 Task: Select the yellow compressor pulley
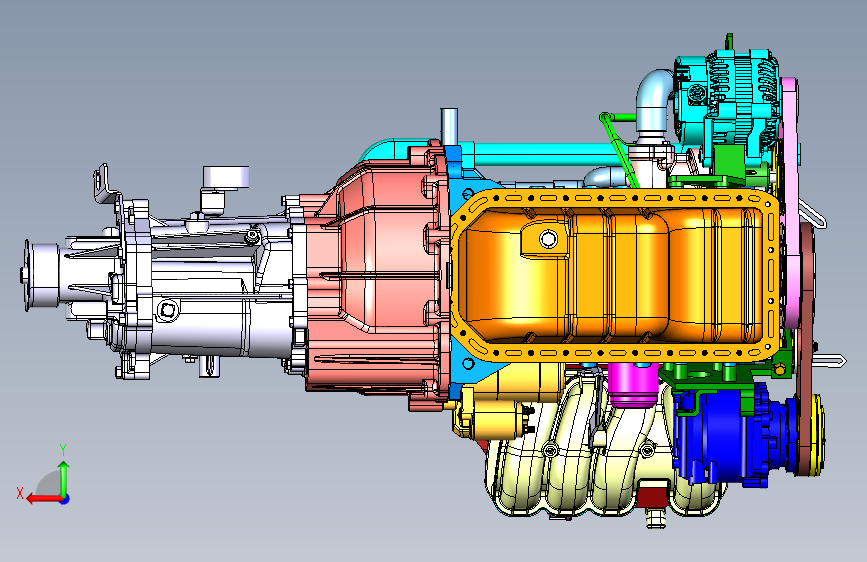coord(817,436)
